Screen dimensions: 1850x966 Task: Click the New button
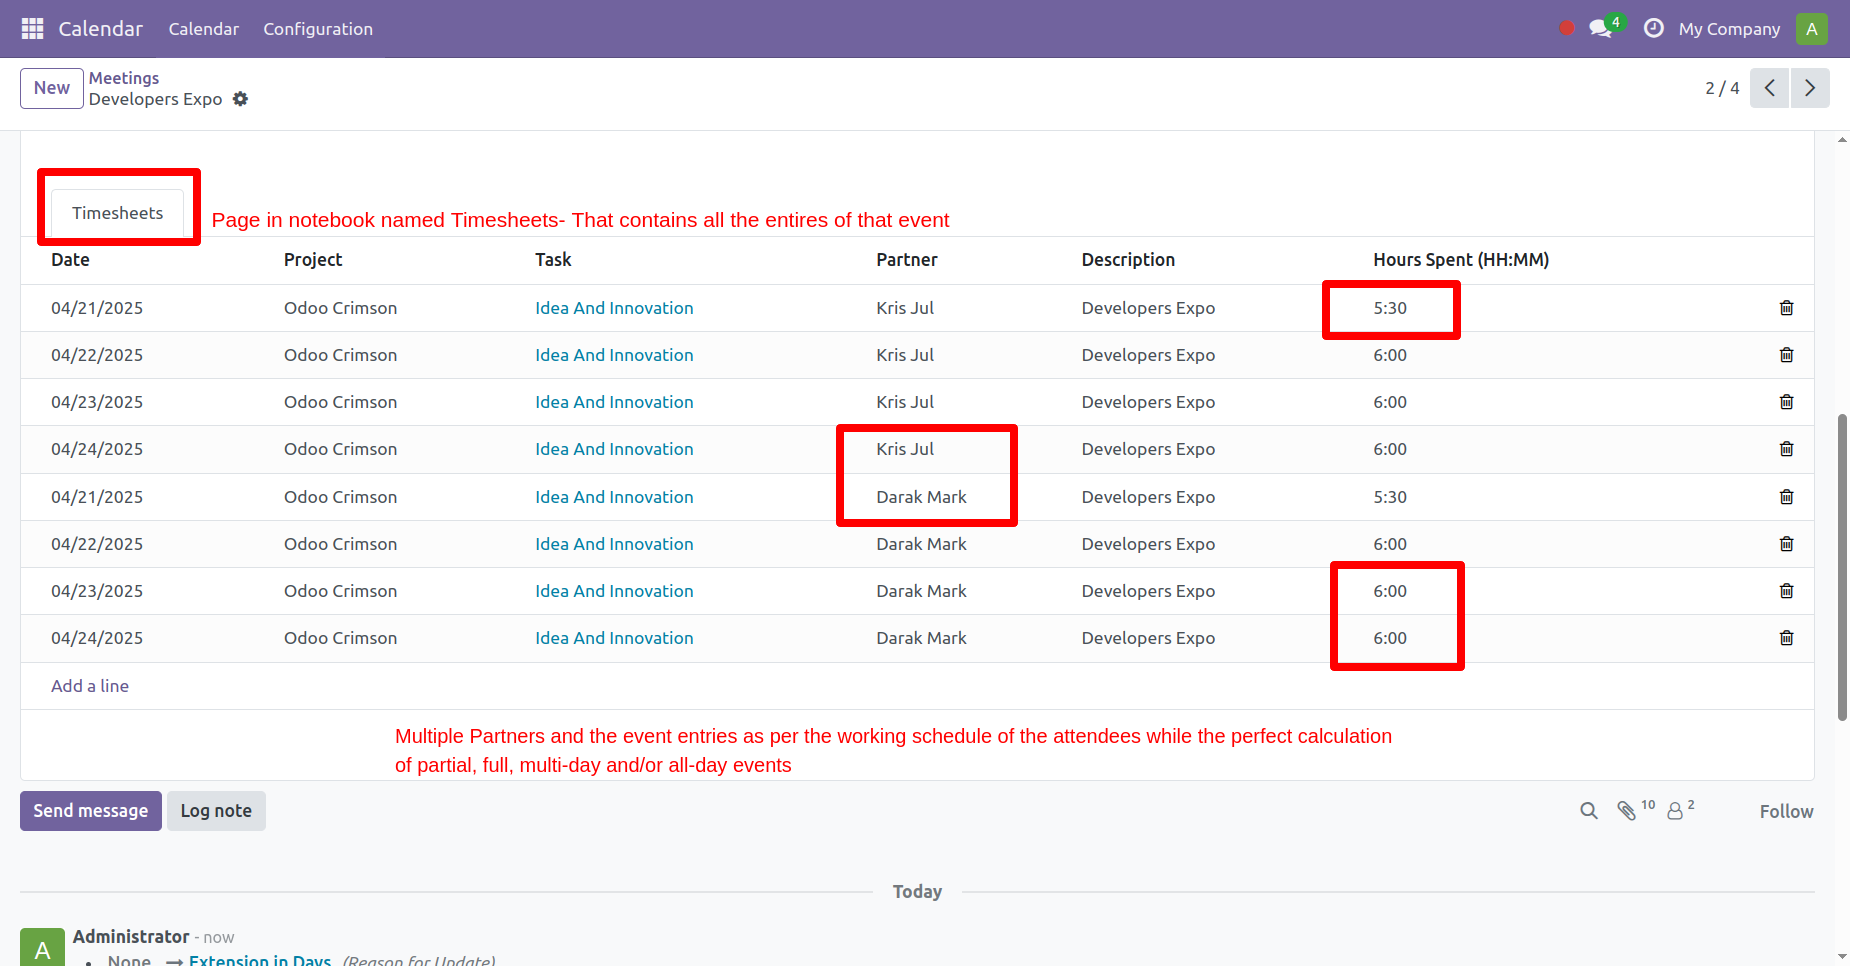51,88
